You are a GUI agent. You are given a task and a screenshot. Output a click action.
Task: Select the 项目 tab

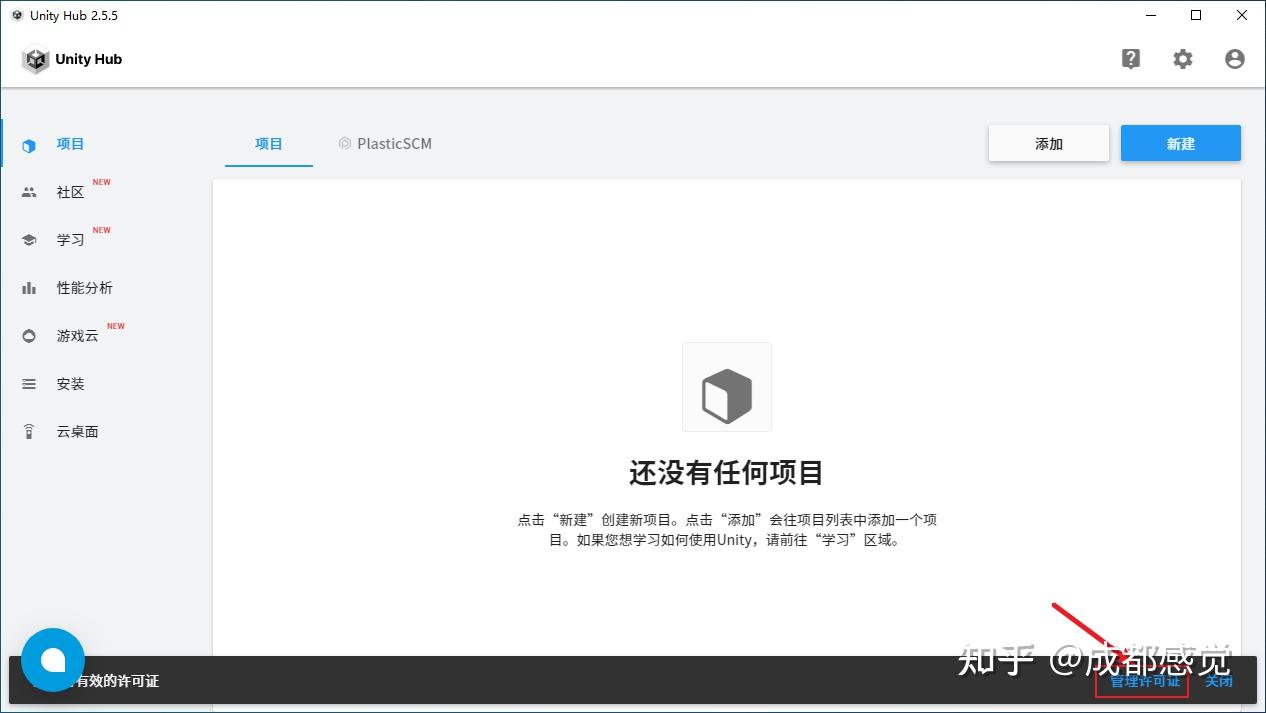point(268,143)
